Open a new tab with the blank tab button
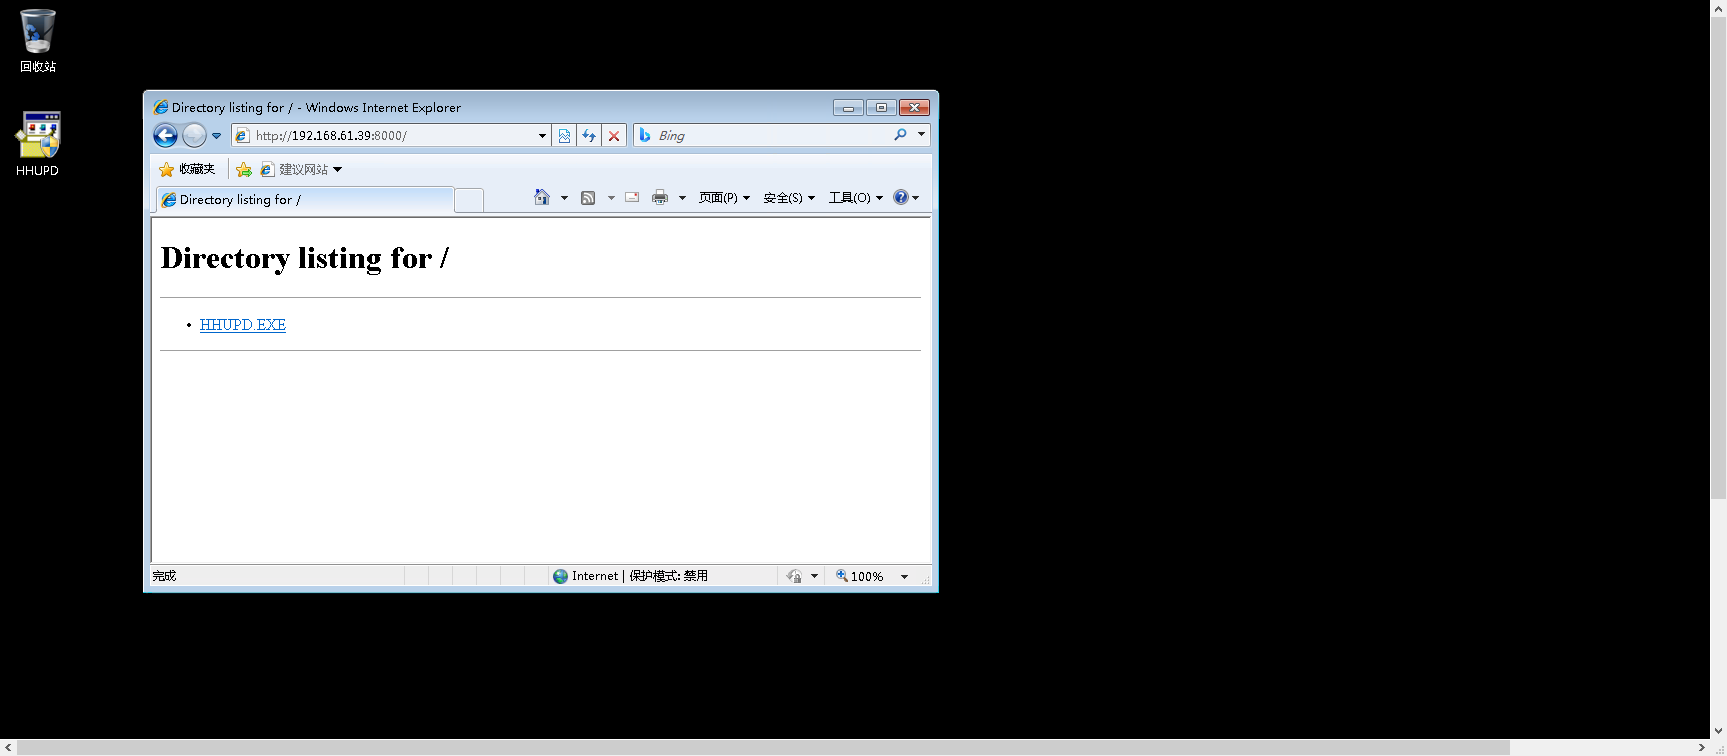Screen dimensions: 1727x756 [x=468, y=200]
